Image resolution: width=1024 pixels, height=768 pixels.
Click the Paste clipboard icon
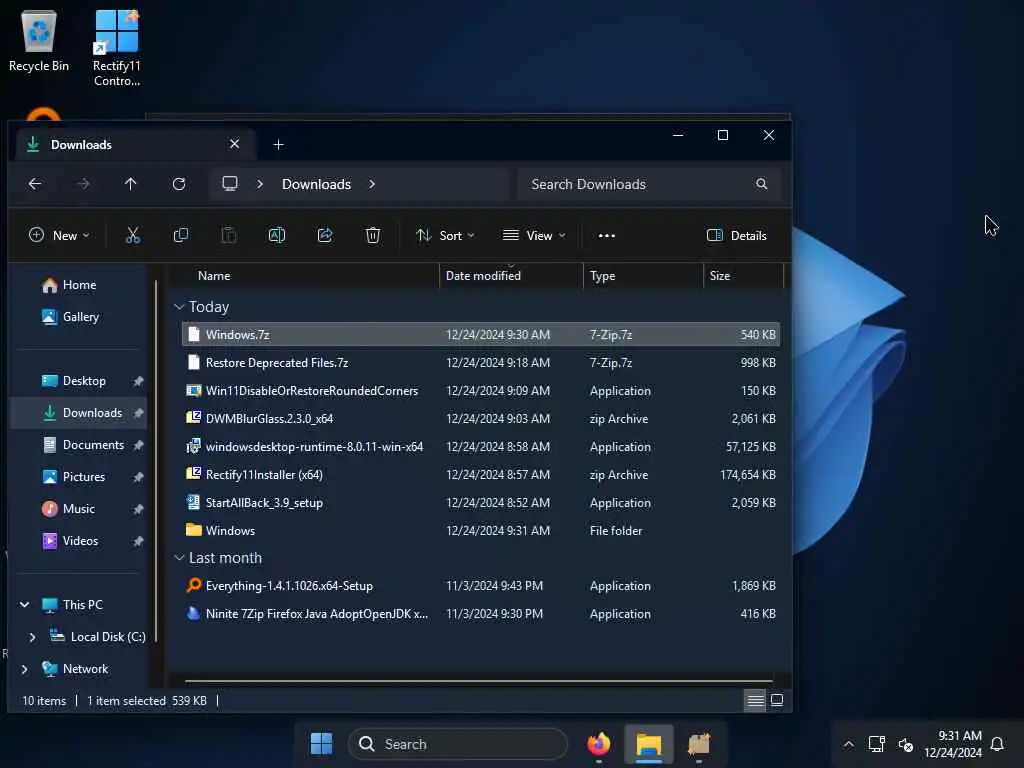(229, 235)
